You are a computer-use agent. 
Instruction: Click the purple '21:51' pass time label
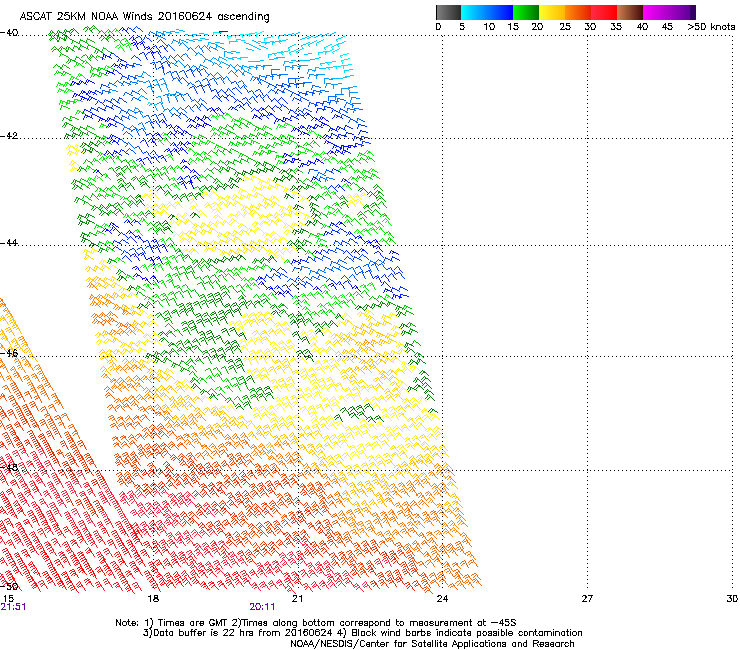pyautogui.click(x=13, y=607)
